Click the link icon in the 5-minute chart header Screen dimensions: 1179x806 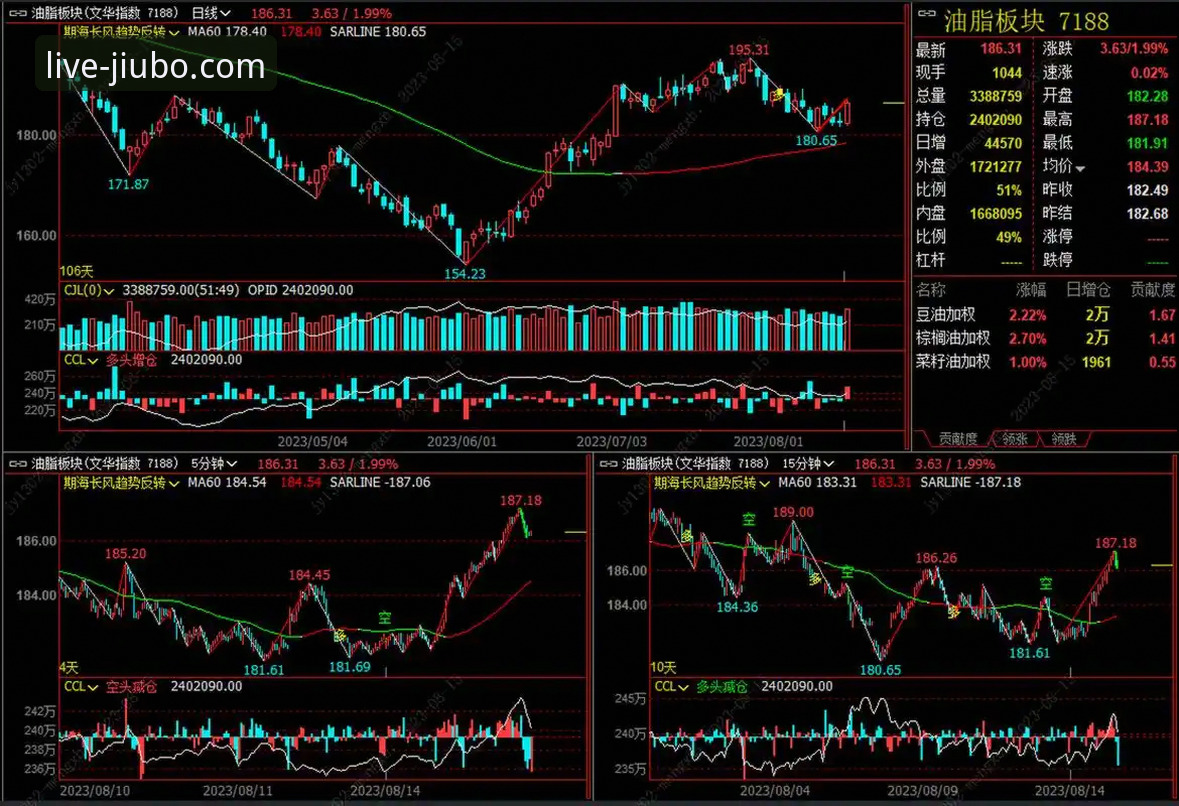17,464
